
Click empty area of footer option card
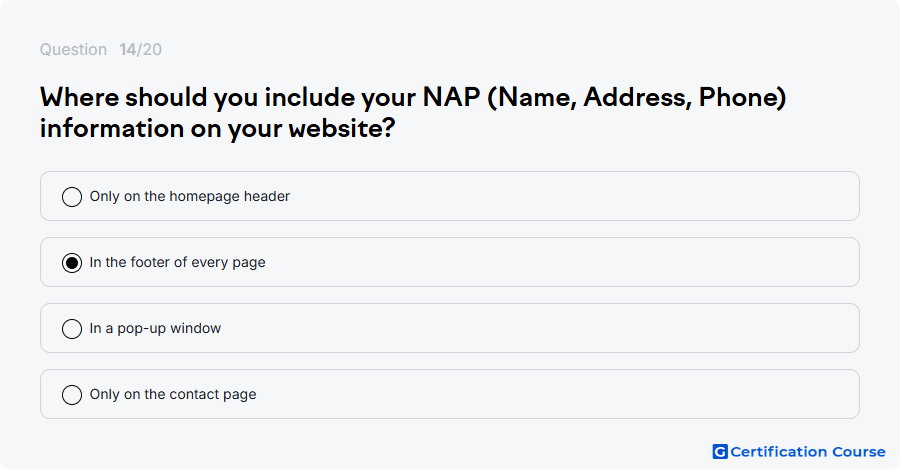(574, 262)
